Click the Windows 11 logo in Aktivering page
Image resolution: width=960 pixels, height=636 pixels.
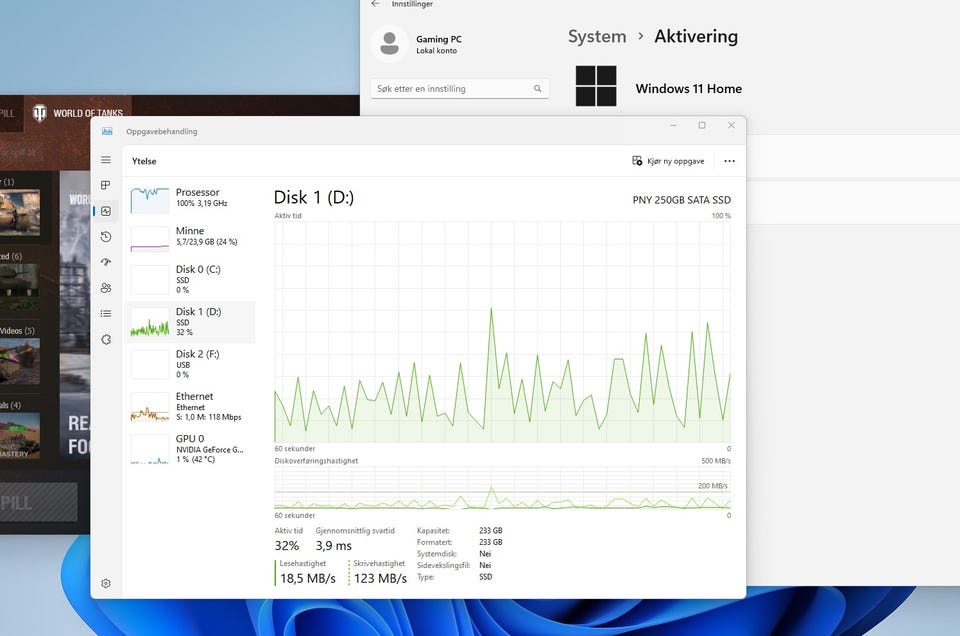tap(596, 86)
